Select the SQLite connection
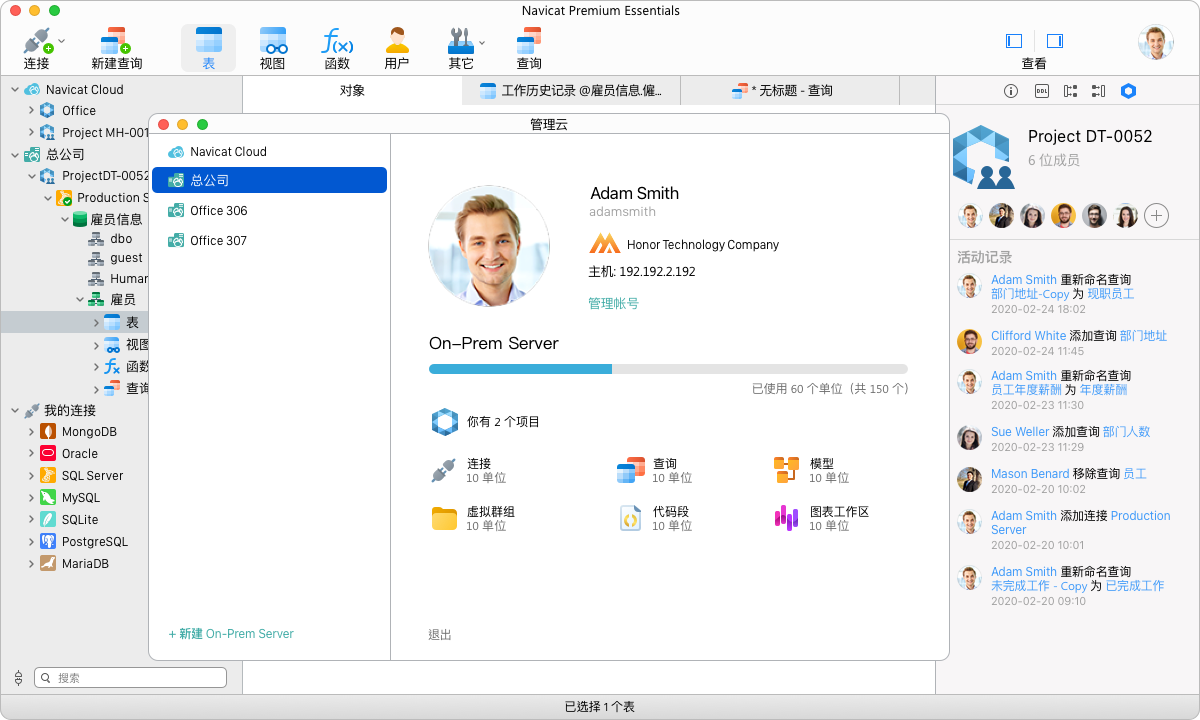Image resolution: width=1200 pixels, height=720 pixels. click(79, 520)
